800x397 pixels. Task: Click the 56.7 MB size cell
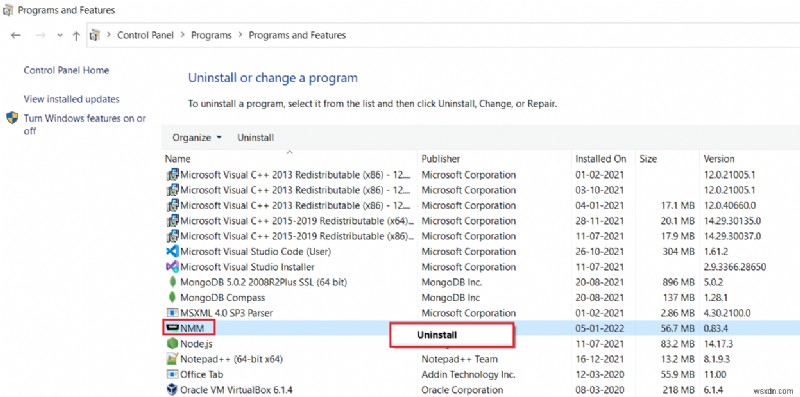point(677,328)
